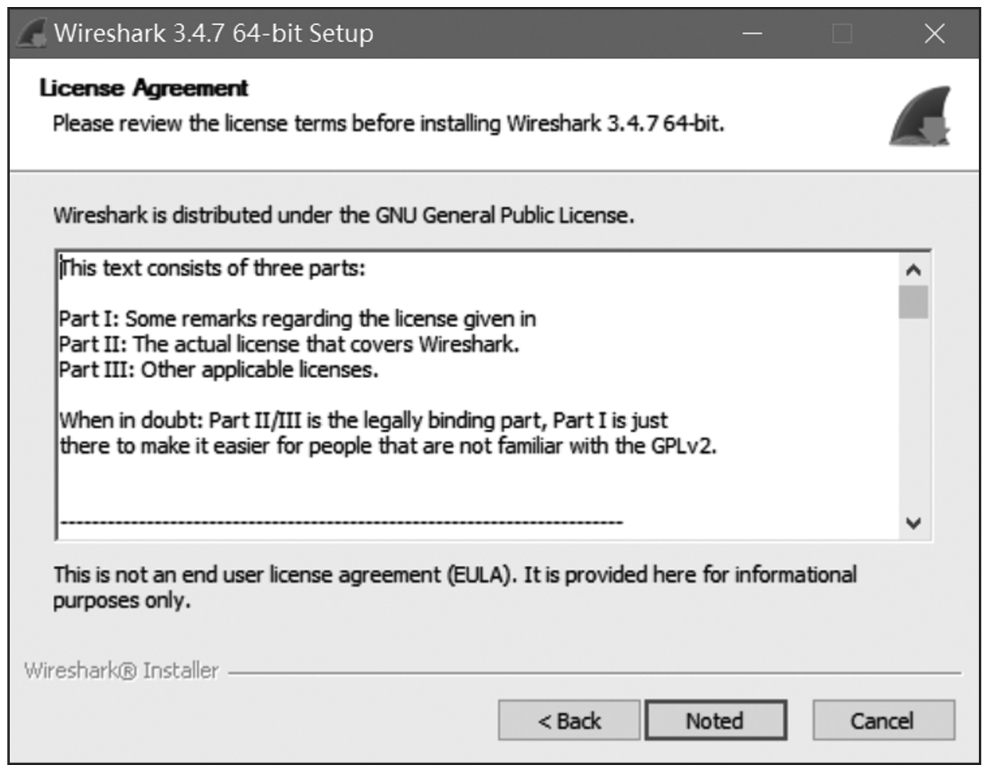The width and height of the screenshot is (988, 772).
Task: Click the Wireshark fin icon in title bar
Action: point(32,34)
